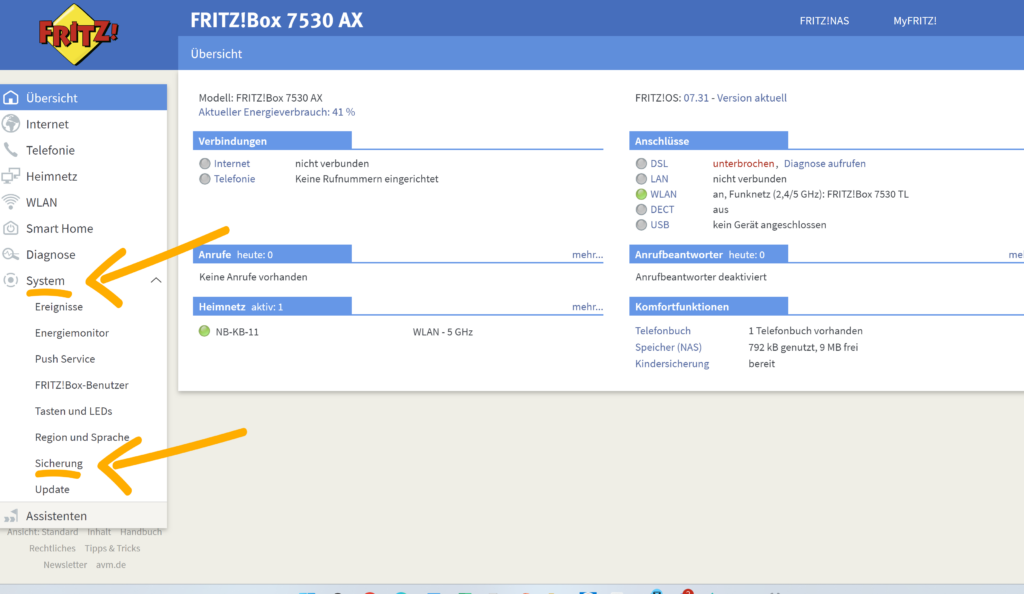Open Sicherung under System
1024x594 pixels.
coord(59,463)
